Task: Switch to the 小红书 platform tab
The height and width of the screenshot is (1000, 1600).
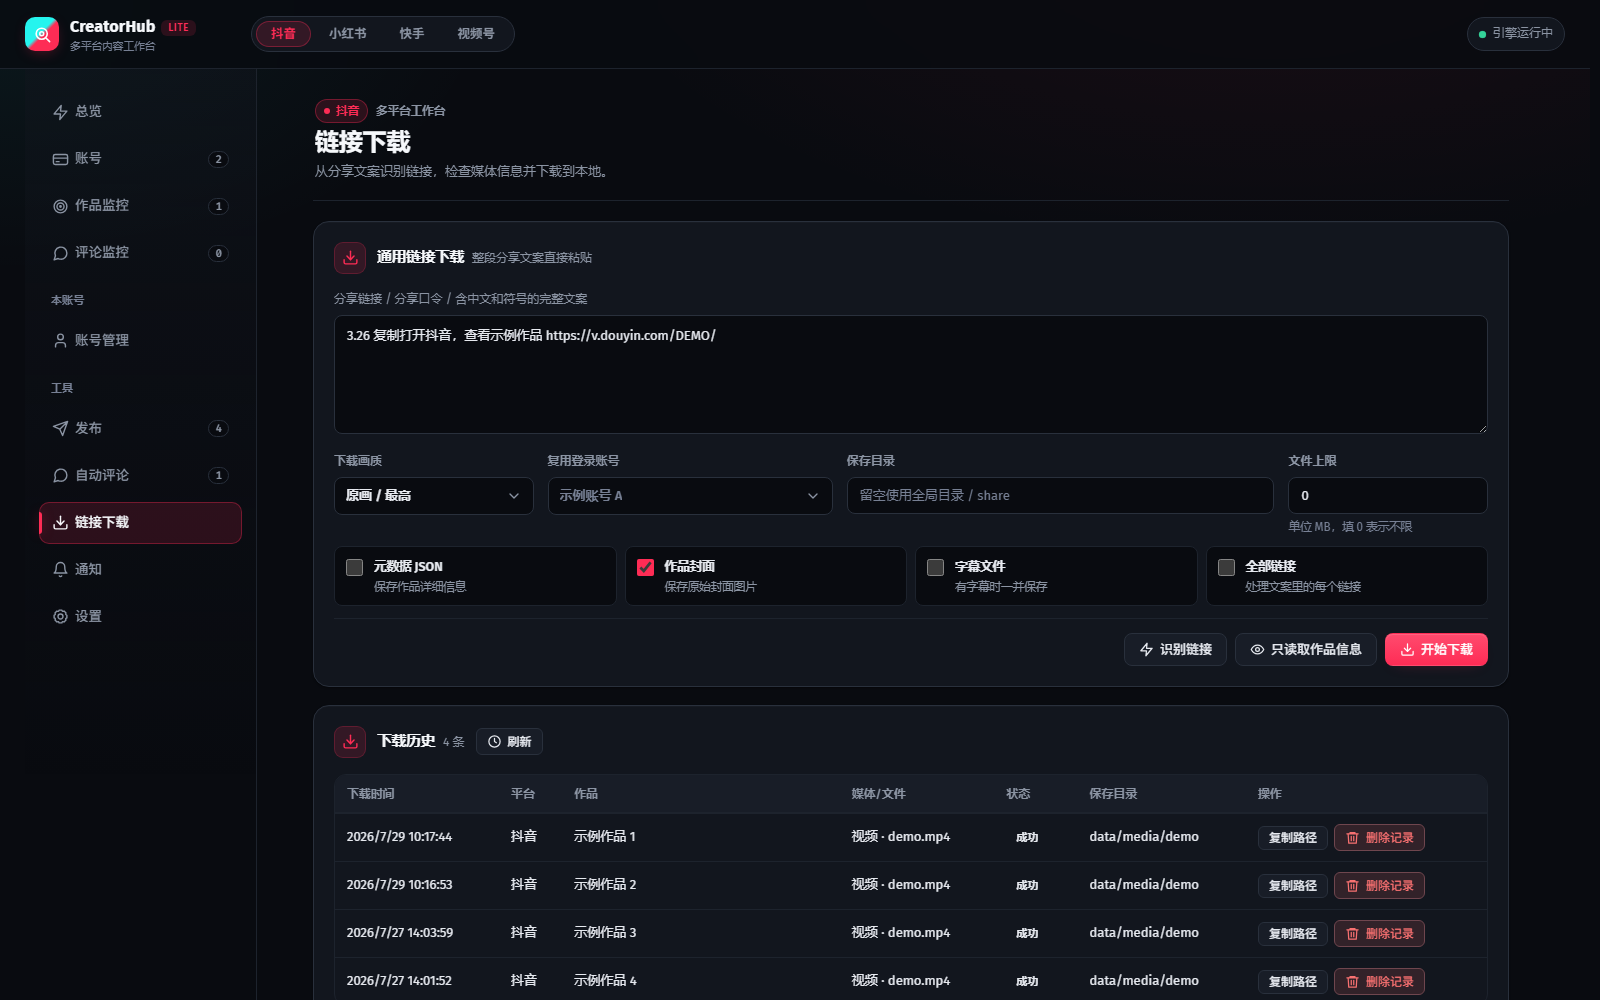Action: click(347, 34)
